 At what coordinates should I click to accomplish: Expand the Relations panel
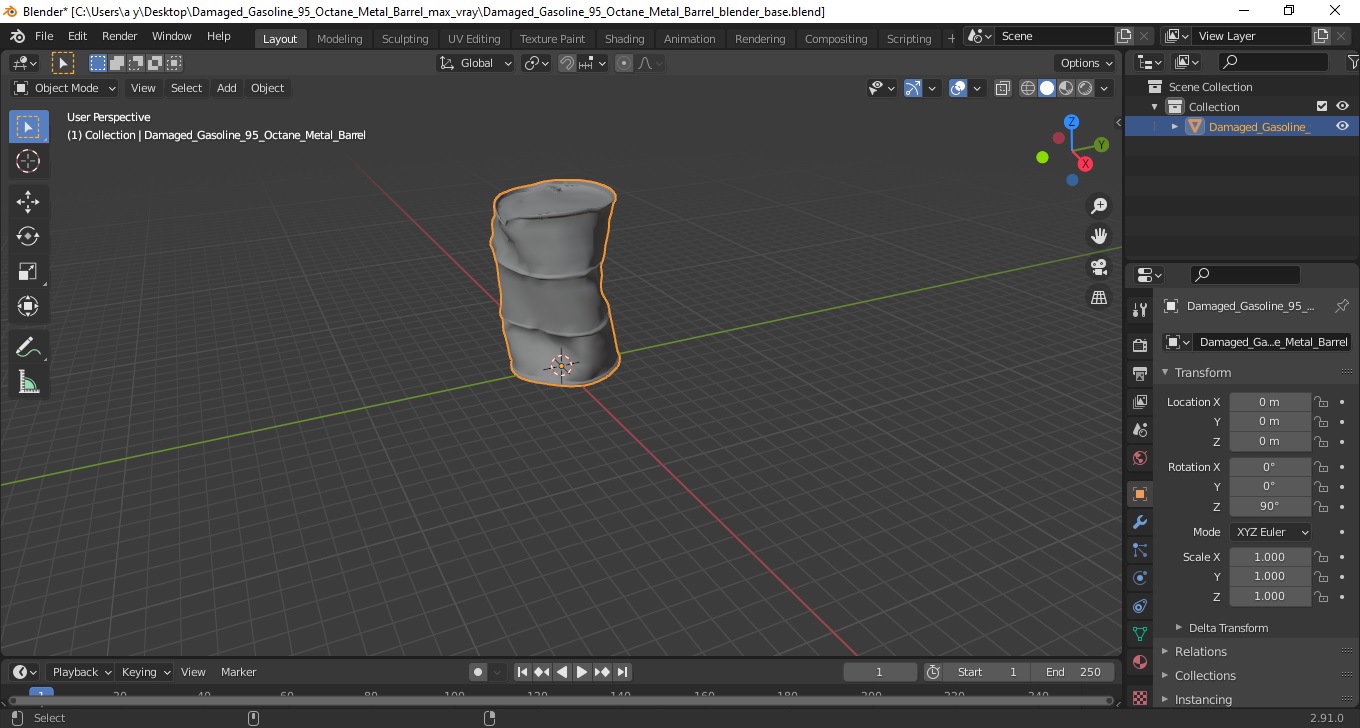1200,652
